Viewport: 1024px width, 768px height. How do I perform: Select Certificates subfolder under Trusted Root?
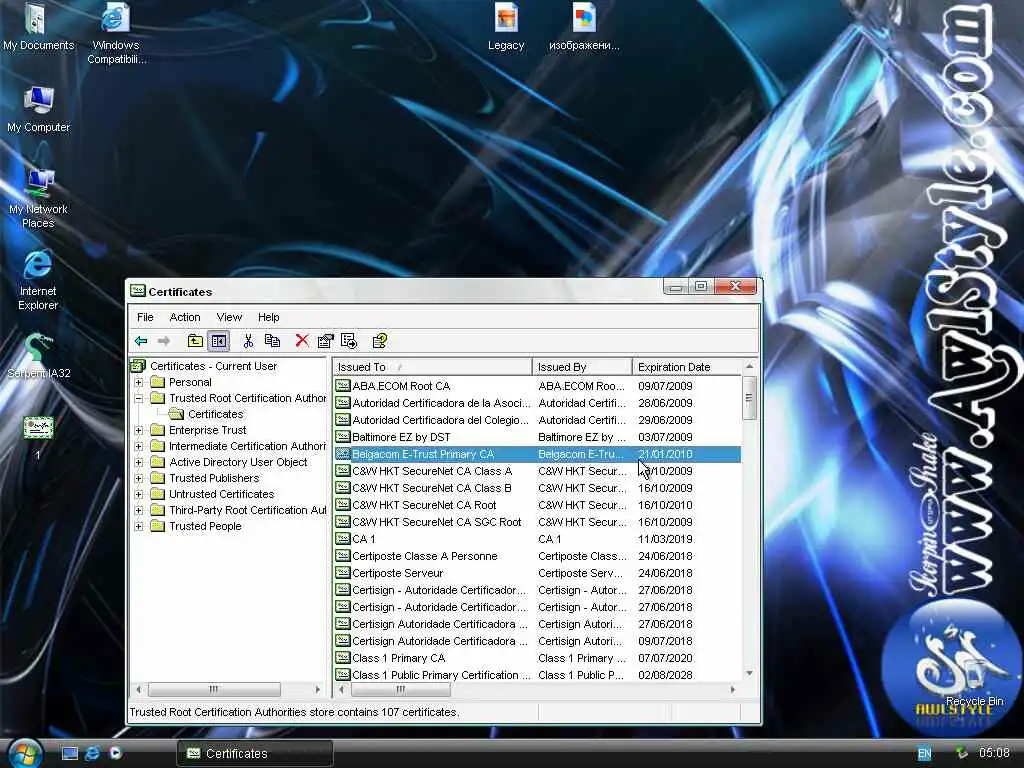click(x=216, y=414)
